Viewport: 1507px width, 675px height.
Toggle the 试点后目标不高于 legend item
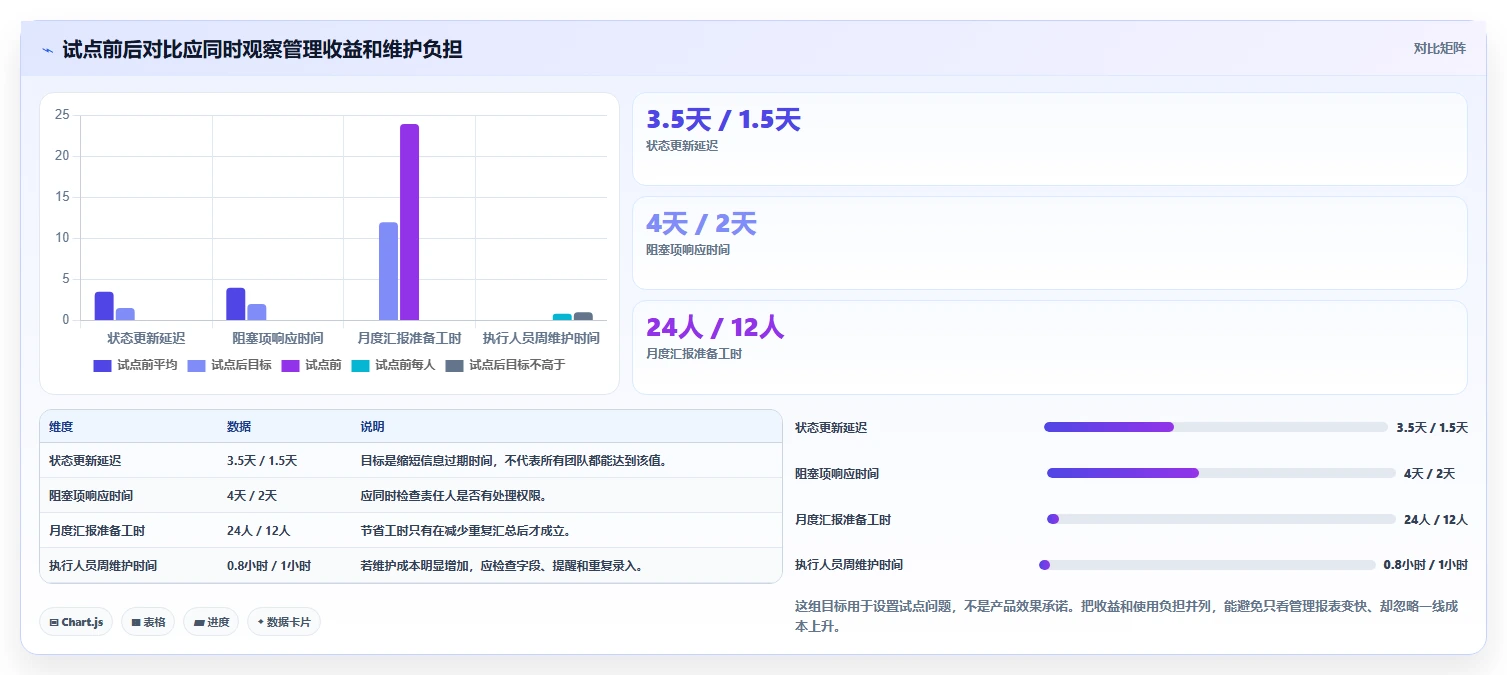505,365
